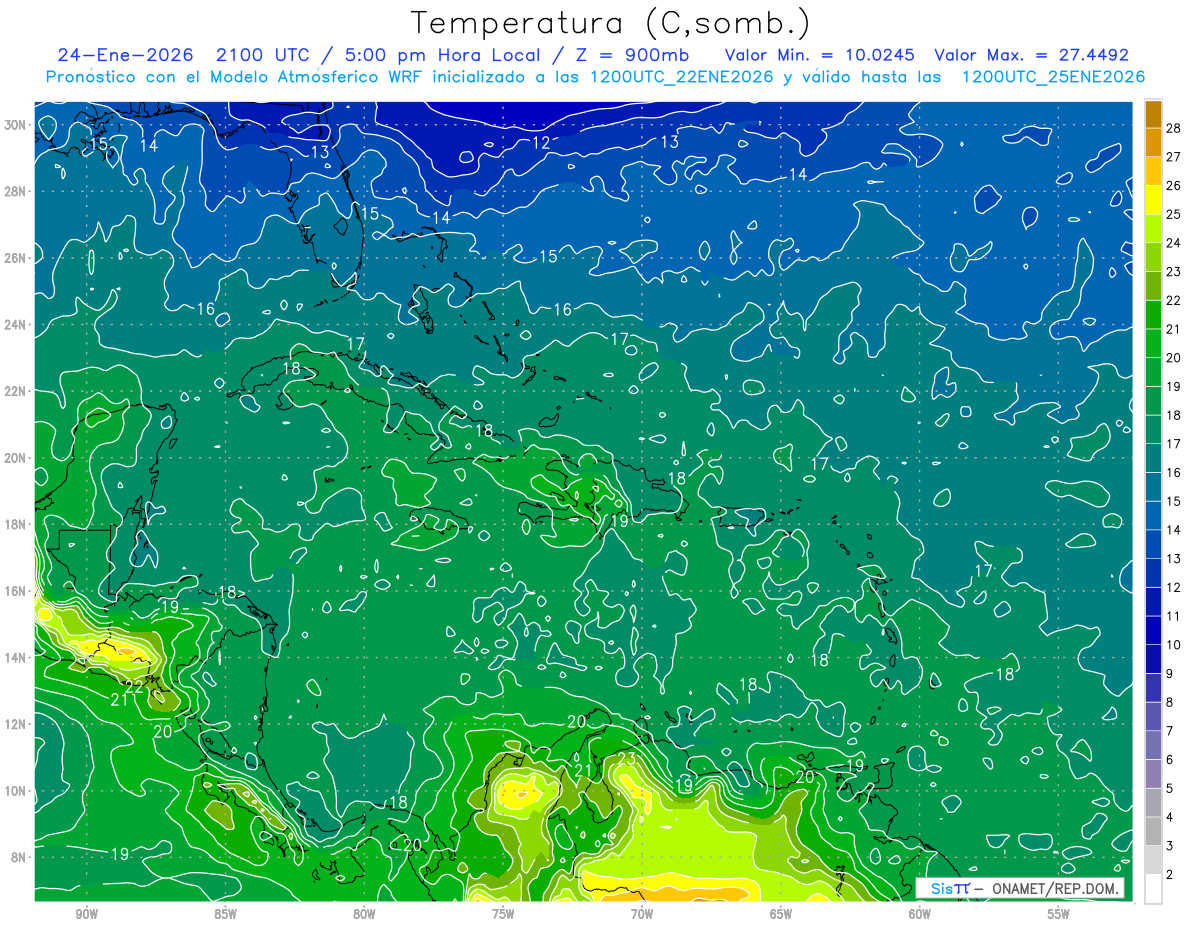Click the green legend swatch between 20 and 21
This screenshot has width=1200, height=927.
click(1153, 343)
